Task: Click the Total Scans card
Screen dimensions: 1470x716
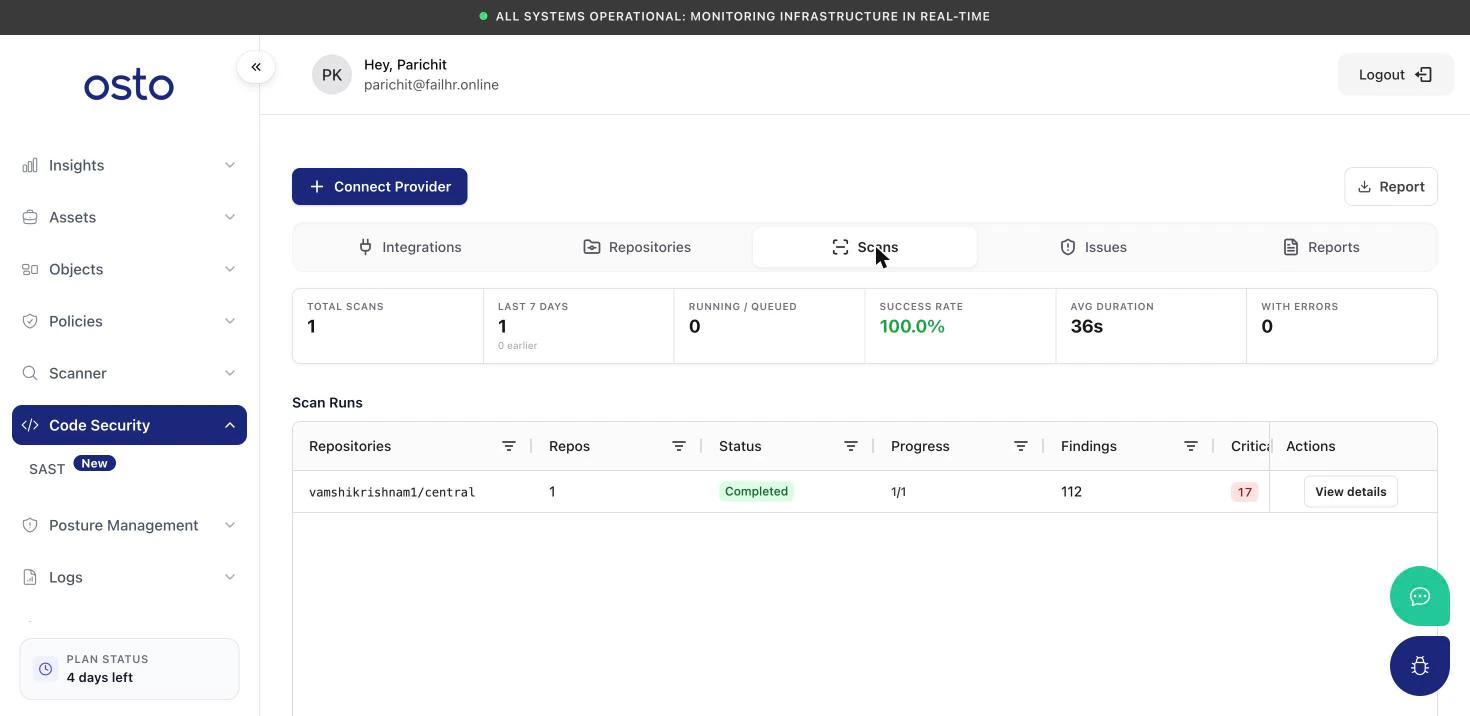Action: (388, 326)
